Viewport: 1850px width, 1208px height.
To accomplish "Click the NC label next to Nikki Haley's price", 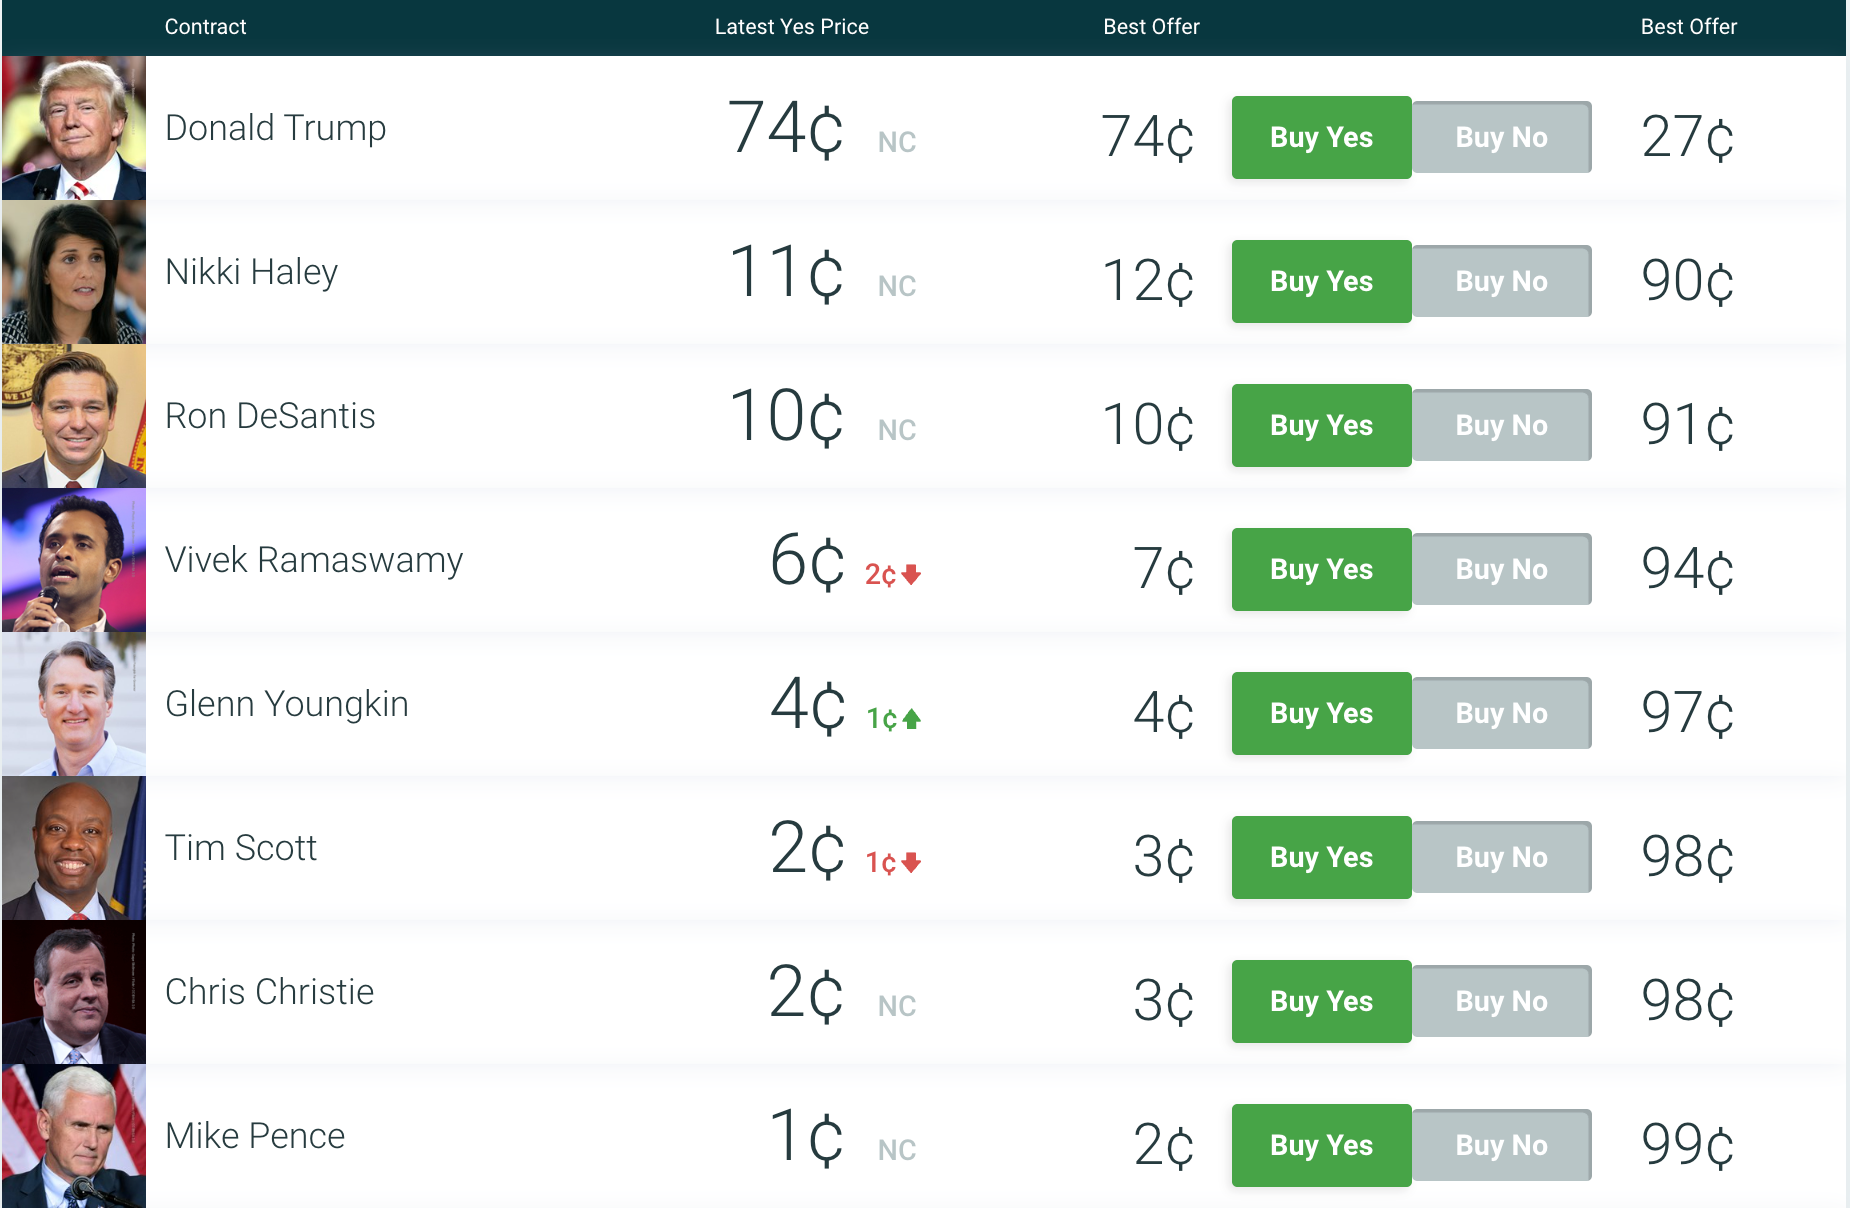I will (895, 286).
